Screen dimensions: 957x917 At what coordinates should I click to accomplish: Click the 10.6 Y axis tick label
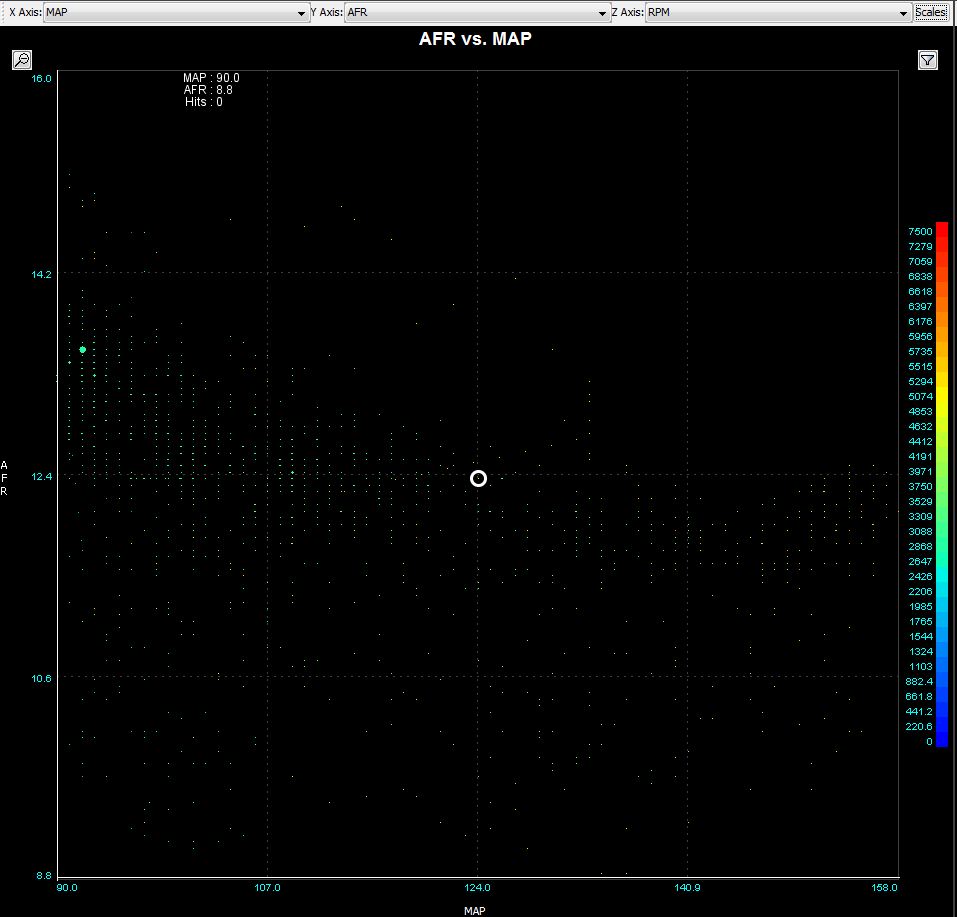(x=42, y=677)
